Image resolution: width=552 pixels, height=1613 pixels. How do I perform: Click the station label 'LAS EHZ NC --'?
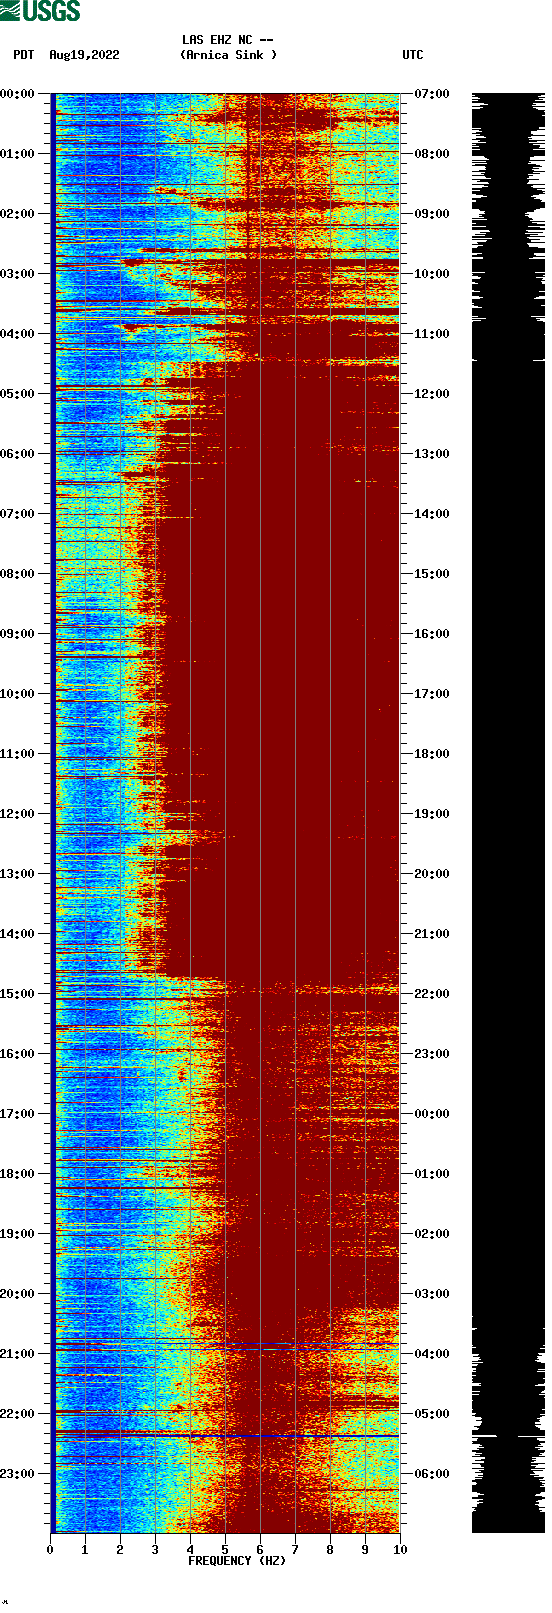pos(228,40)
